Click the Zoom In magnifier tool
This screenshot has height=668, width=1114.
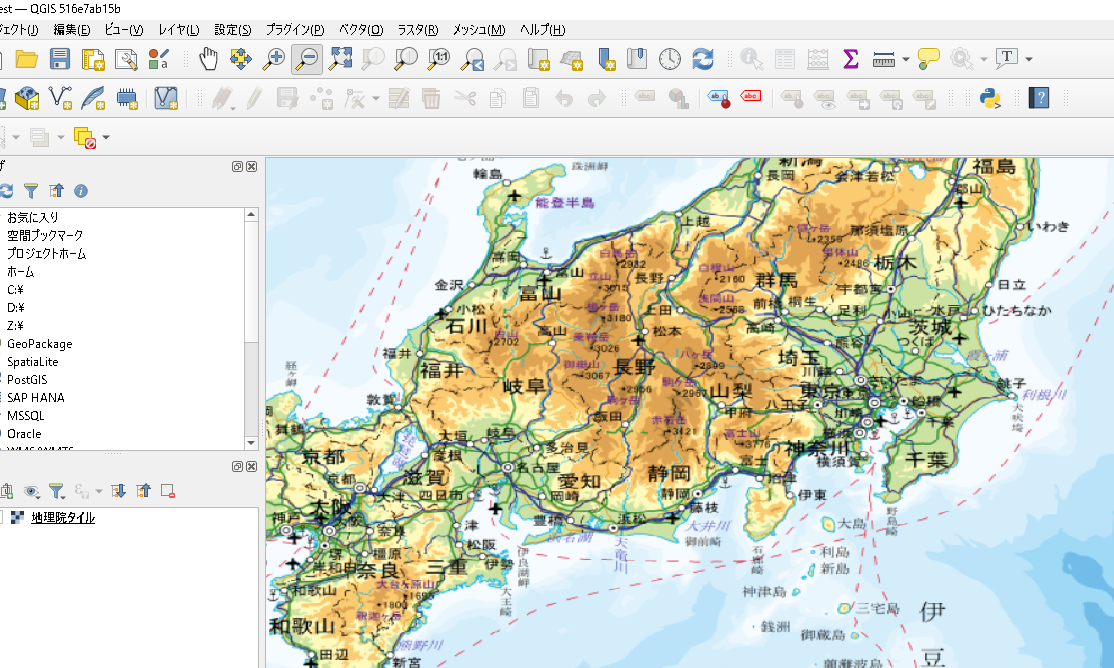point(273,59)
